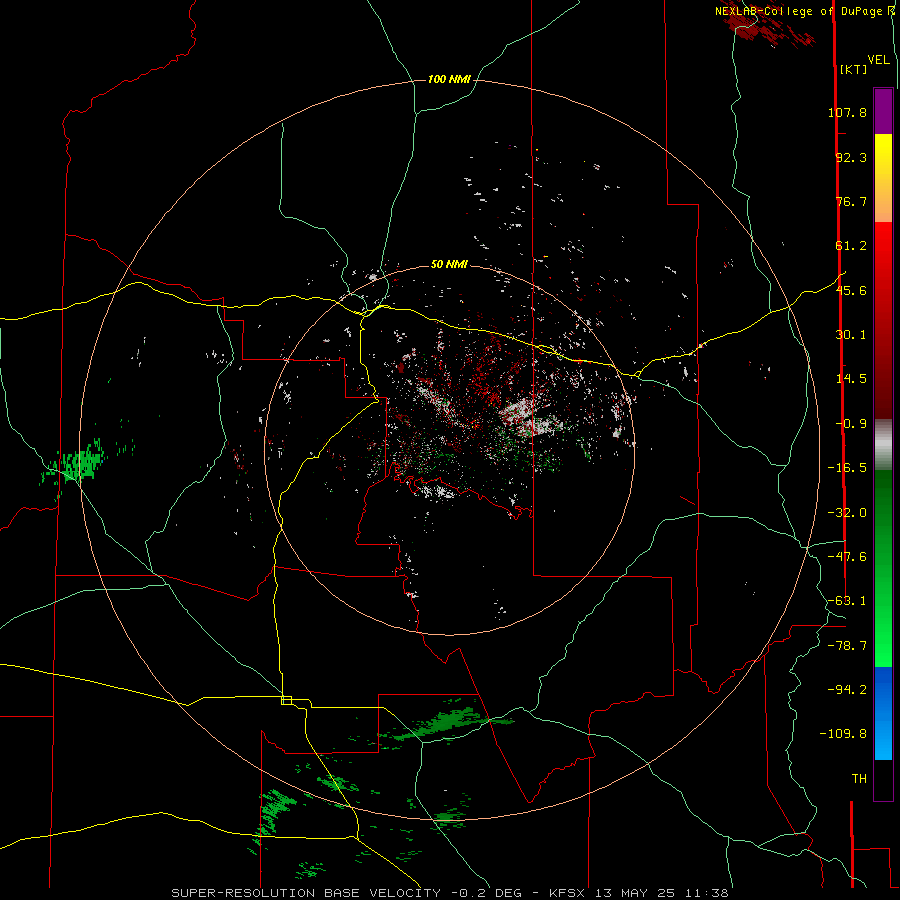Click the TH legend label
900x900 pixels.
pos(859,779)
